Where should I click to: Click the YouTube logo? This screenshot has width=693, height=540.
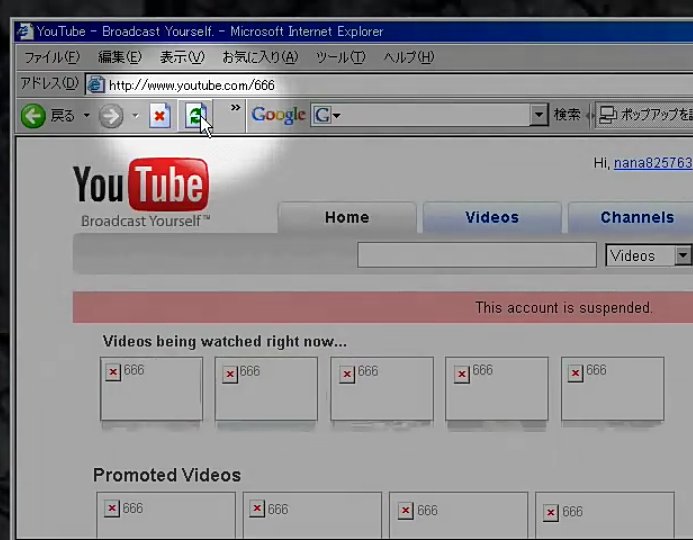[141, 184]
